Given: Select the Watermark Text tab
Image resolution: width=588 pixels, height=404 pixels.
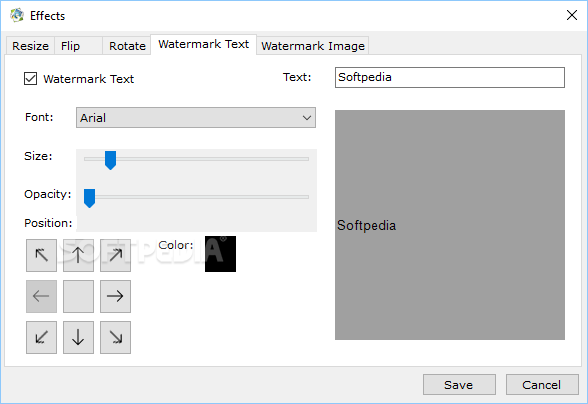Looking at the screenshot, I should click(x=204, y=44).
